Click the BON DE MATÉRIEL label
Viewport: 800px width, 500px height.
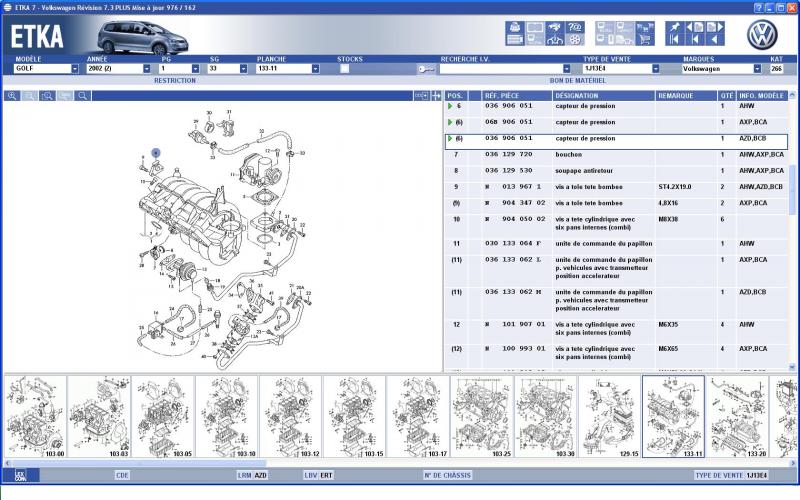pyautogui.click(x=578, y=81)
